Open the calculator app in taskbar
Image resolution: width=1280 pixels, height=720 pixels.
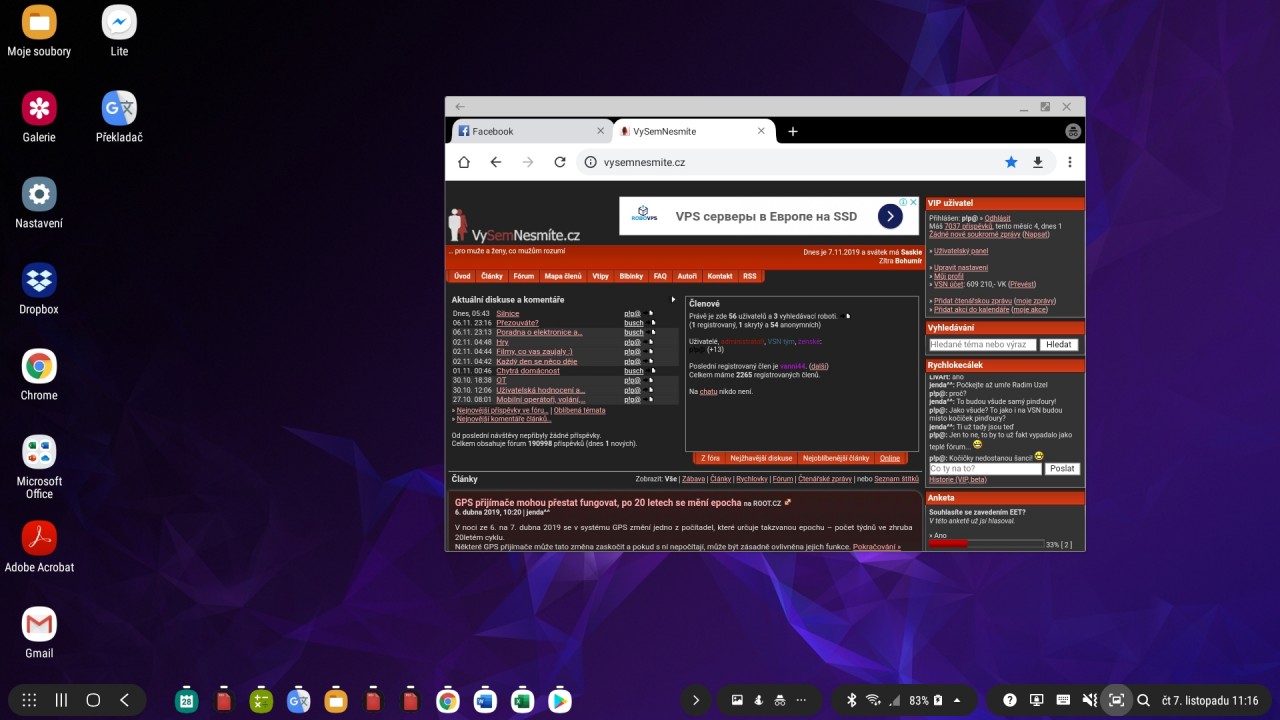261,701
